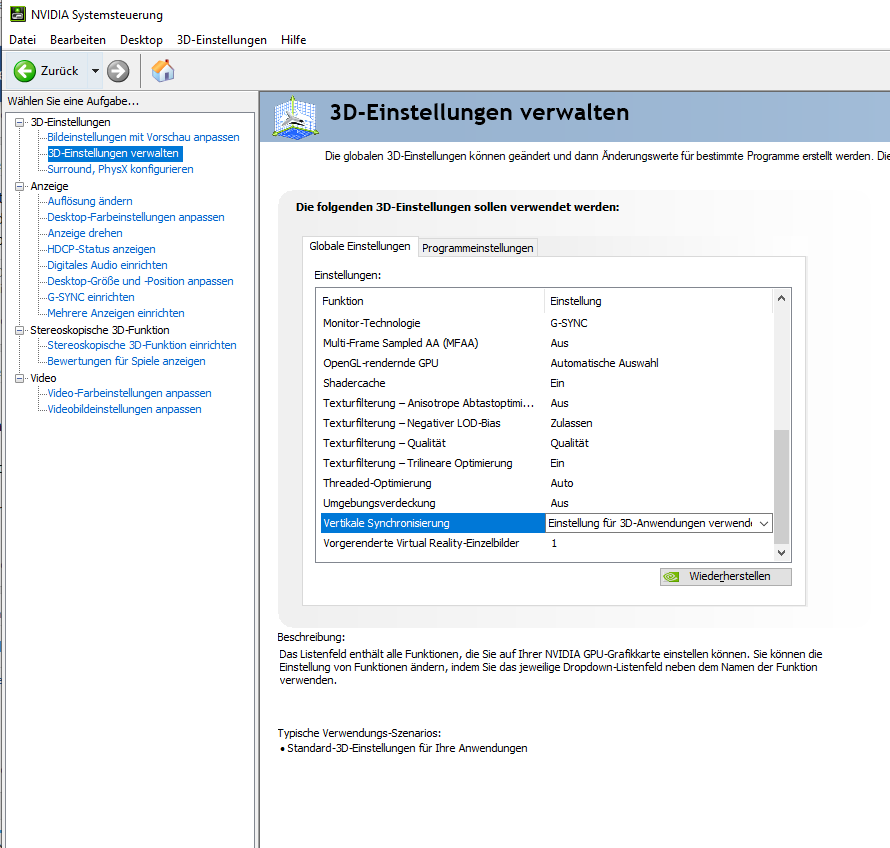This screenshot has width=890, height=848.
Task: Select Texturfilterung – Negativer LOD-Bias row
Action: click(x=545, y=423)
